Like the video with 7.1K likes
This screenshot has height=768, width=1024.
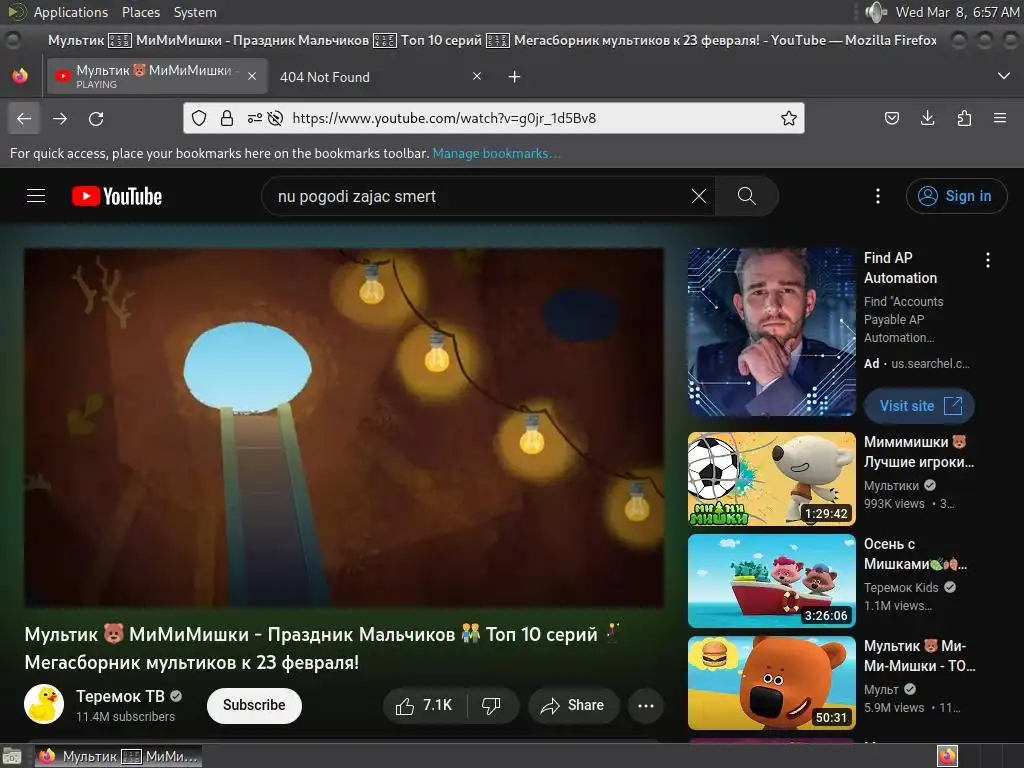[424, 705]
